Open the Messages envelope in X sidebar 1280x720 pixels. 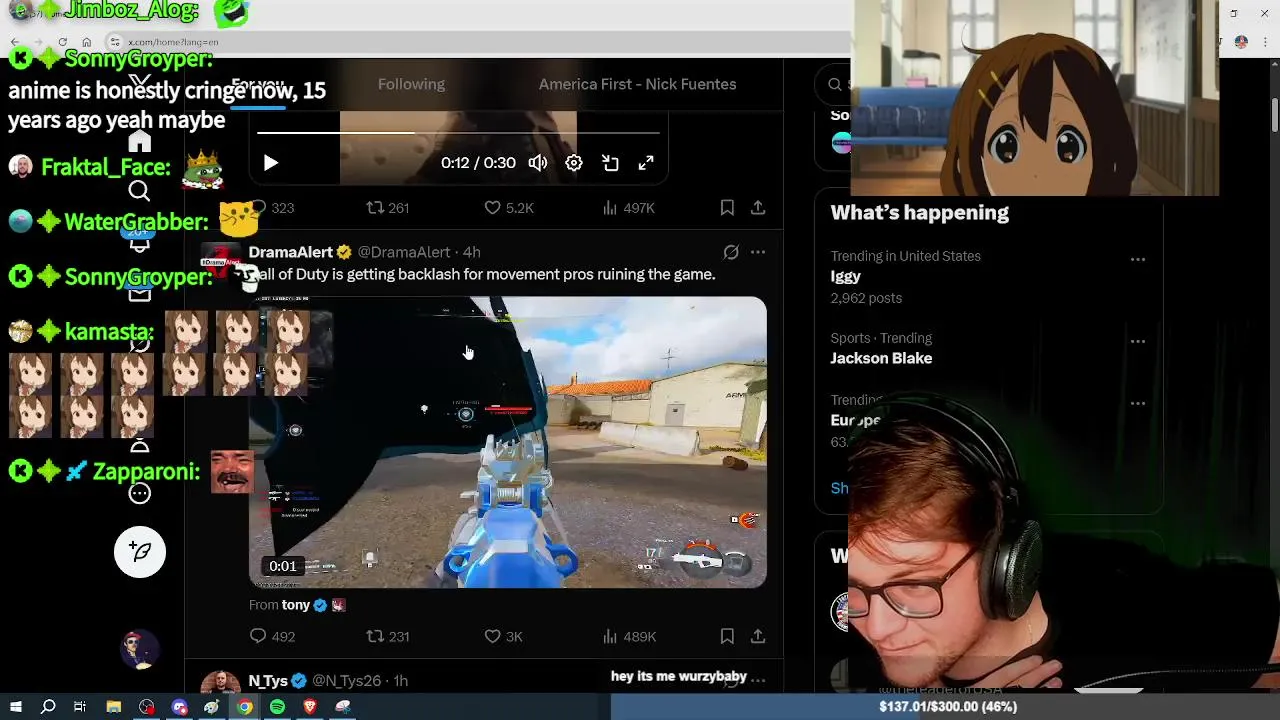click(140, 292)
